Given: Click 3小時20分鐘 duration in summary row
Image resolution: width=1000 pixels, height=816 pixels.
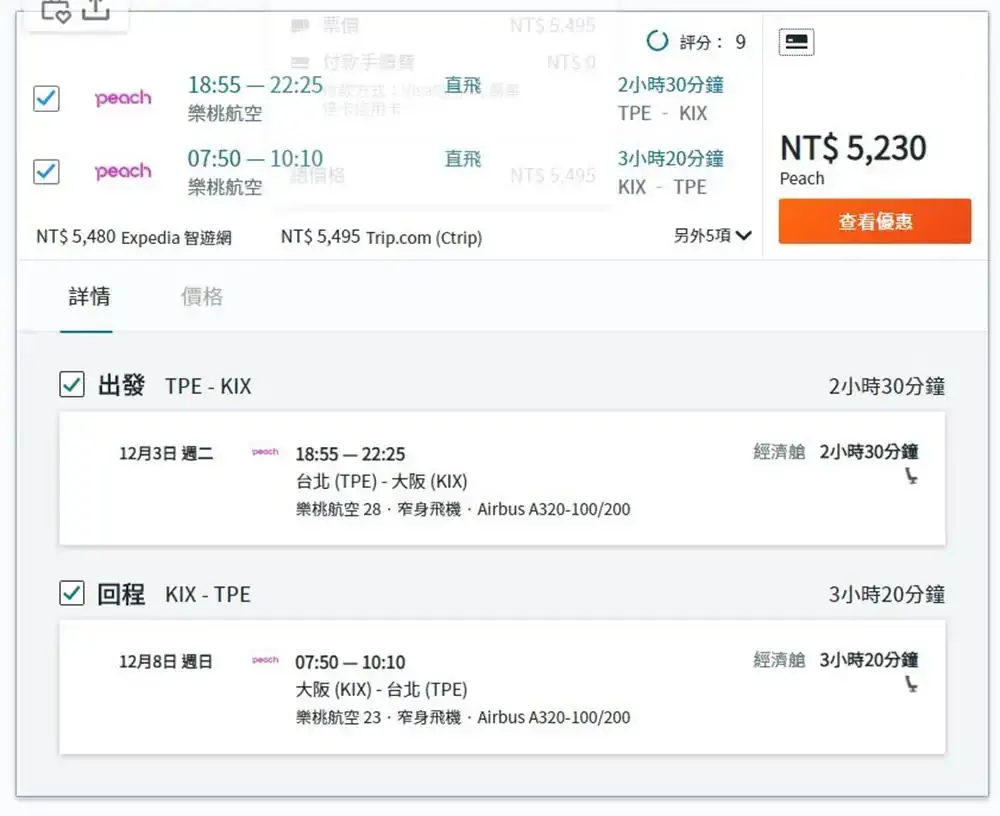Looking at the screenshot, I should point(670,158).
